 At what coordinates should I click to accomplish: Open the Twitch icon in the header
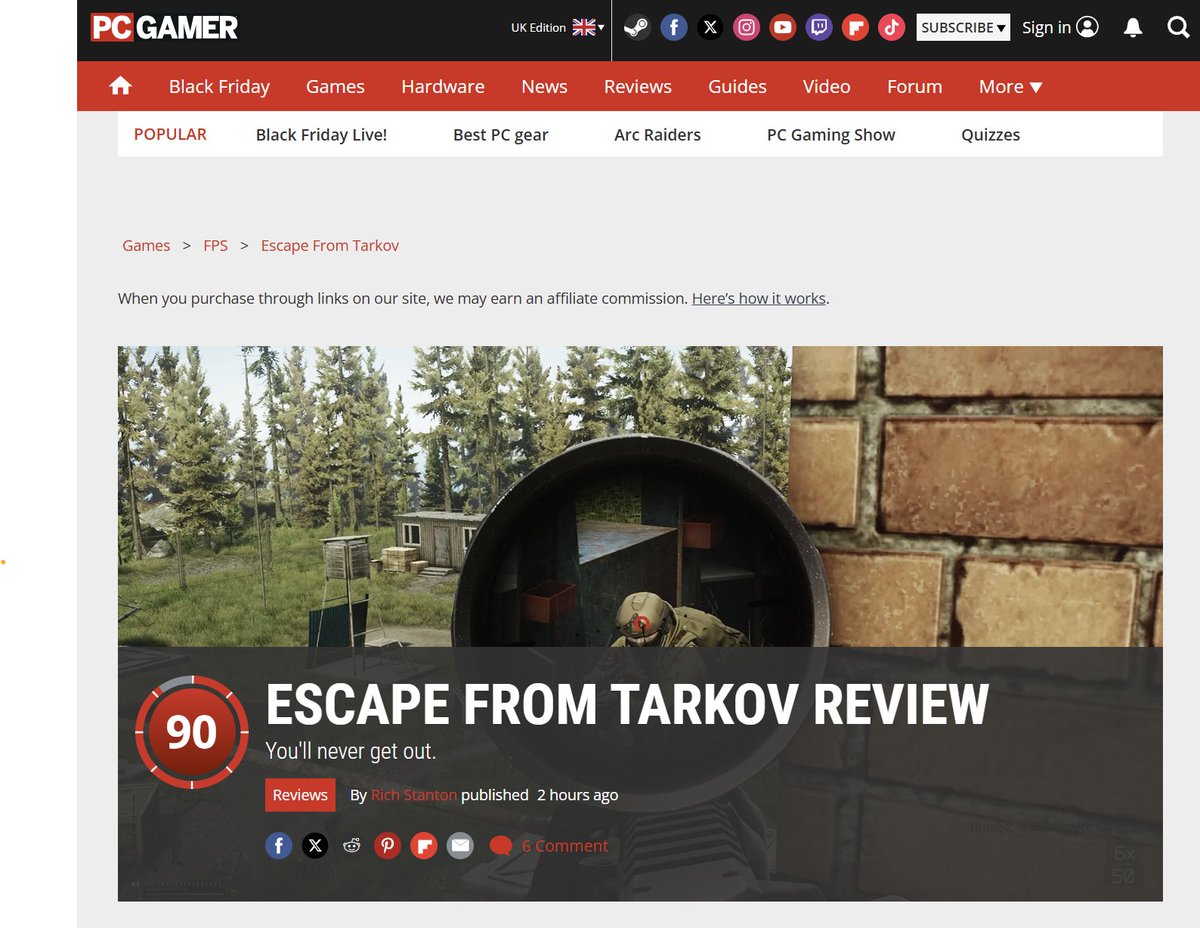(819, 28)
